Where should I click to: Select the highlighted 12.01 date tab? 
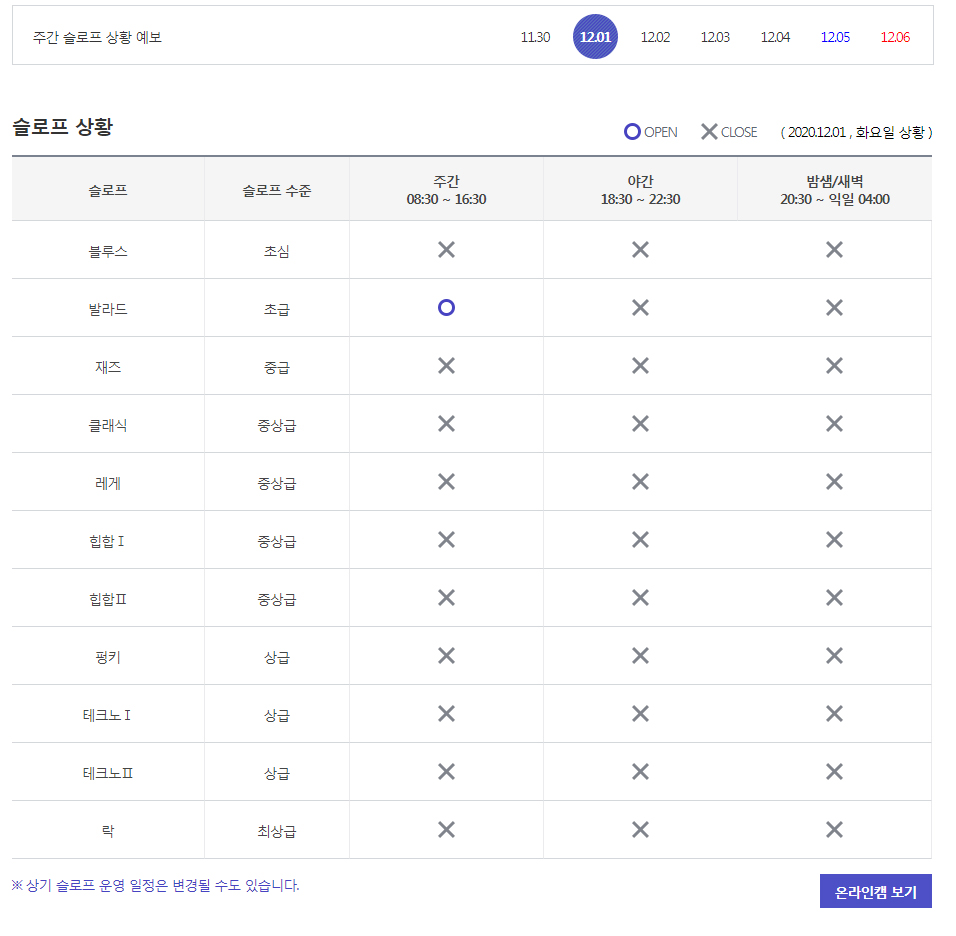(595, 37)
